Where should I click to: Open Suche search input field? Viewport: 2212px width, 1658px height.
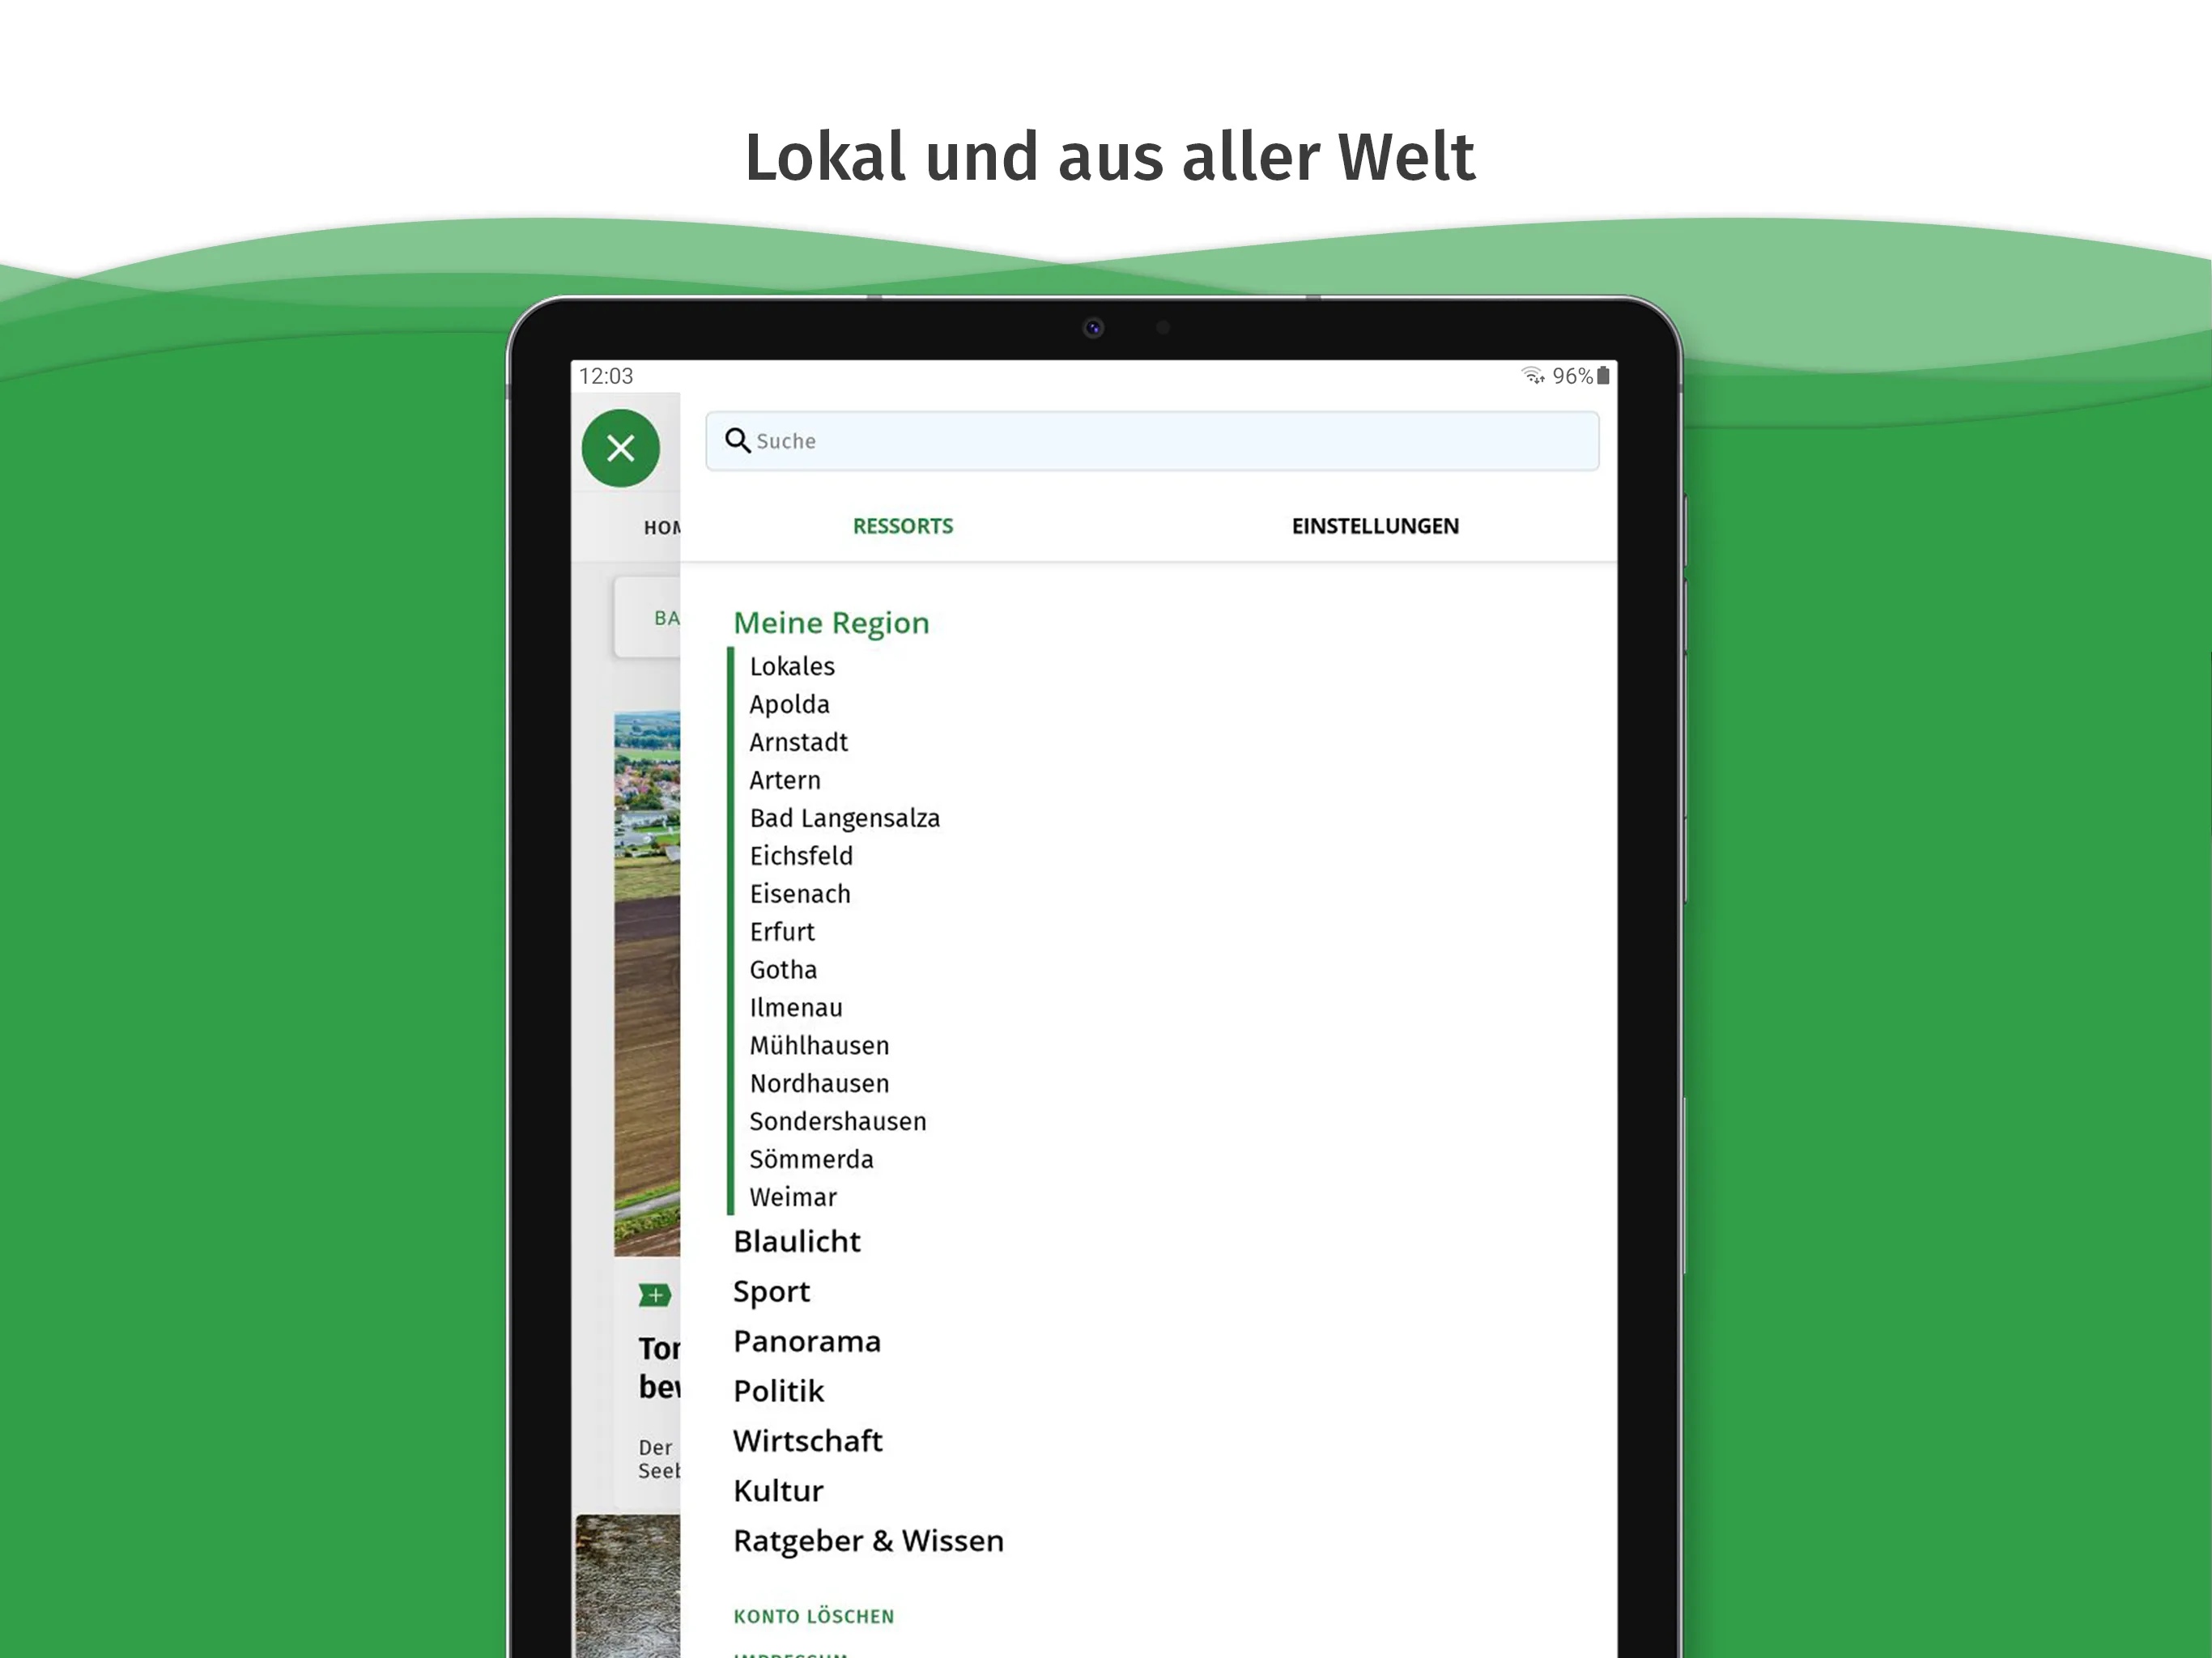[x=1151, y=439]
